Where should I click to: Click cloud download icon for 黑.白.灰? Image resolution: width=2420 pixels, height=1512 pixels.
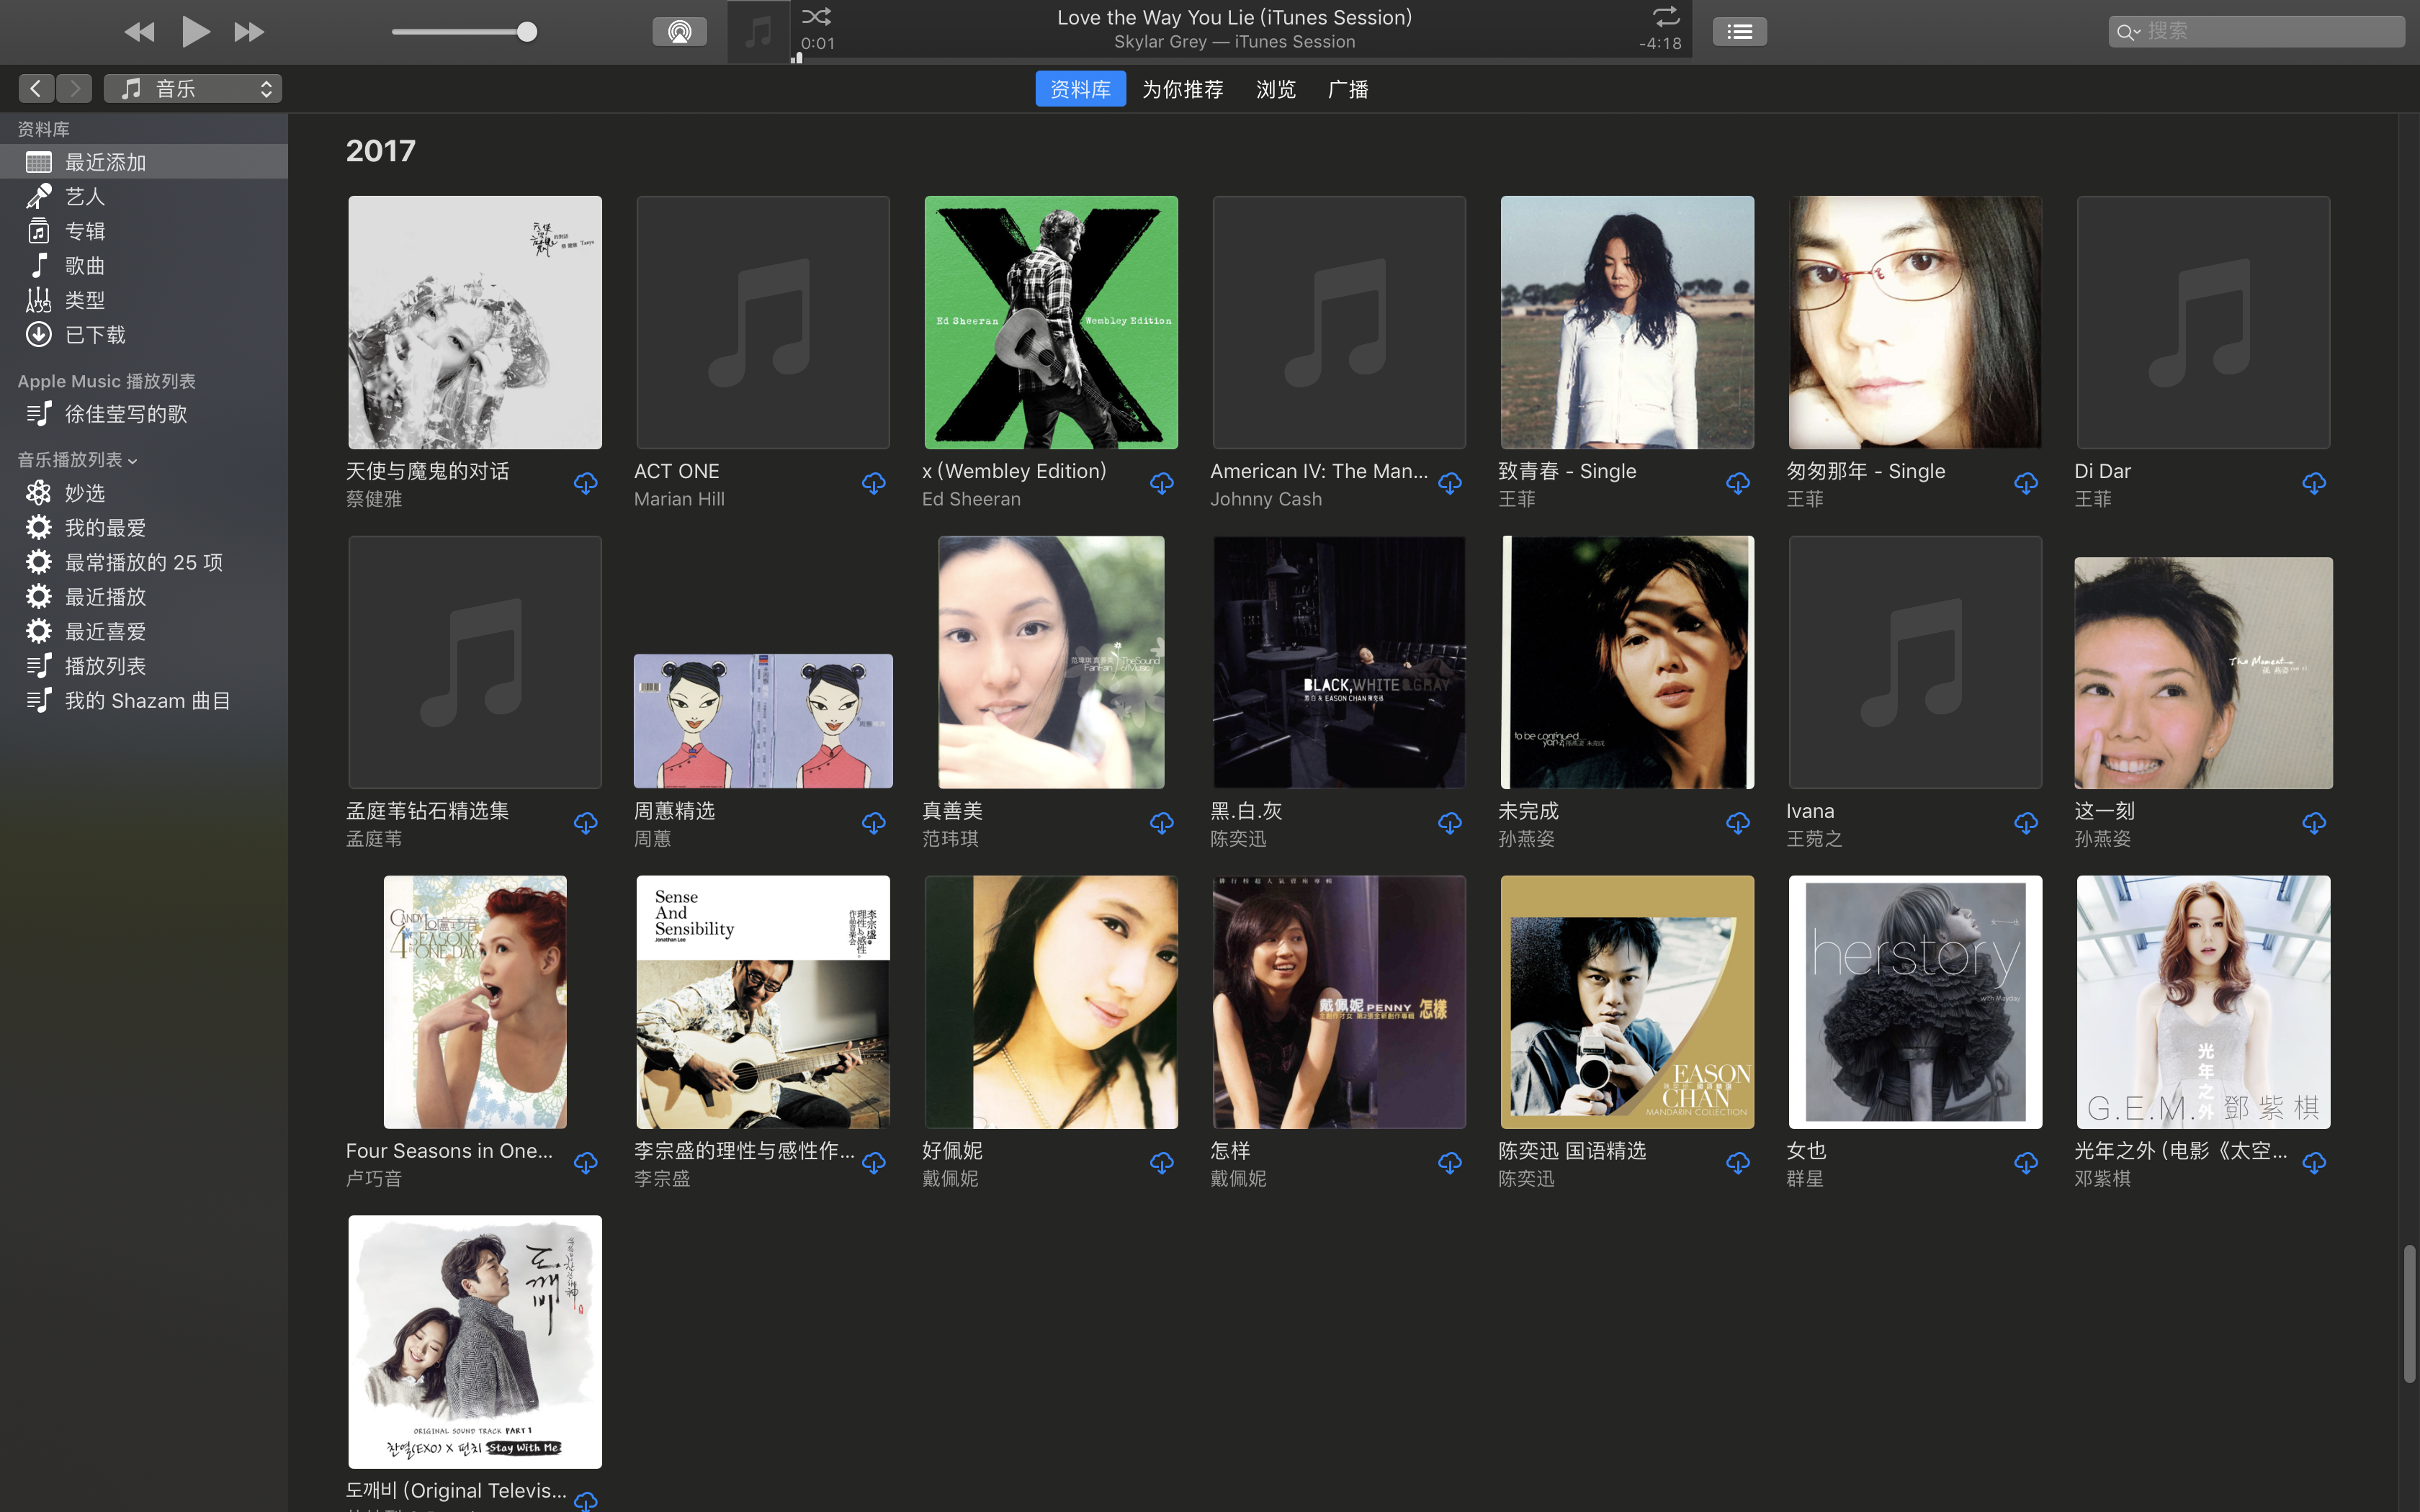pos(1449,824)
